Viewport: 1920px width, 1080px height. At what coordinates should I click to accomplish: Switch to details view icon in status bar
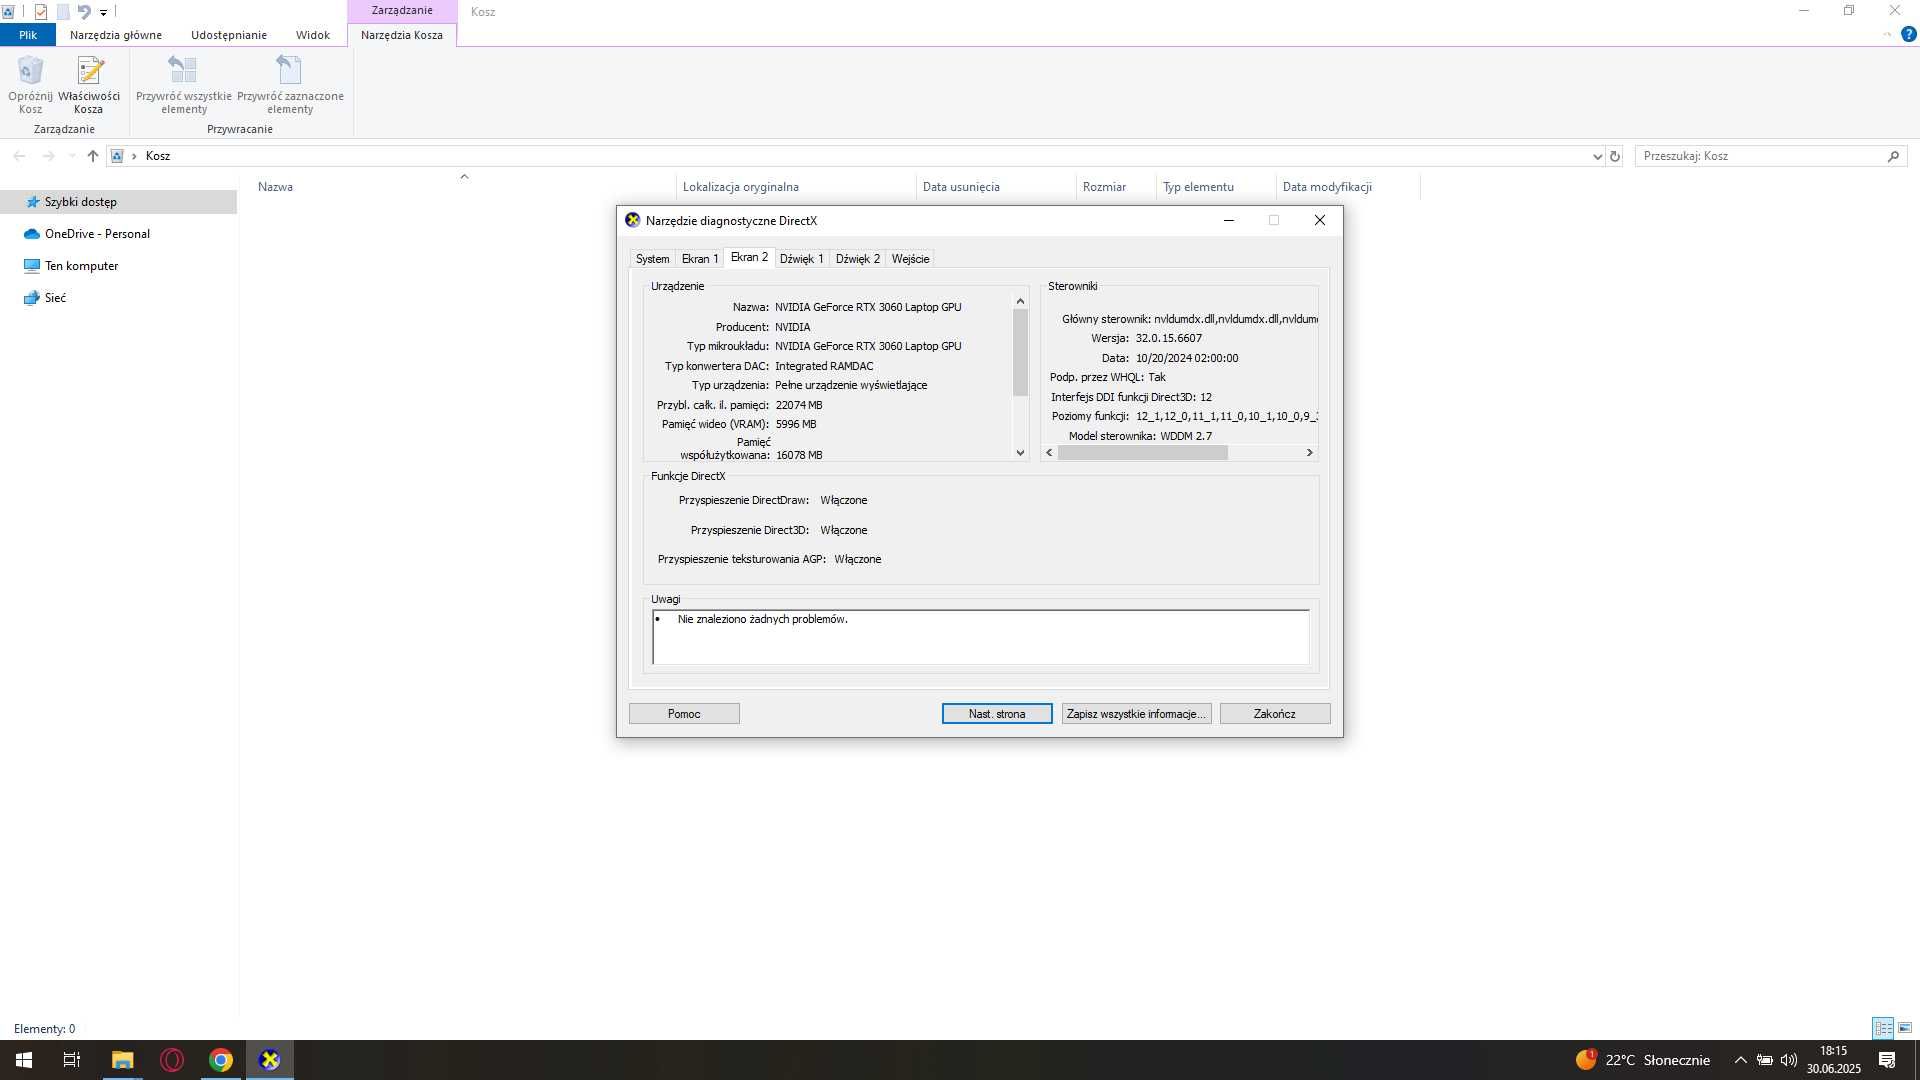pyautogui.click(x=1883, y=1028)
